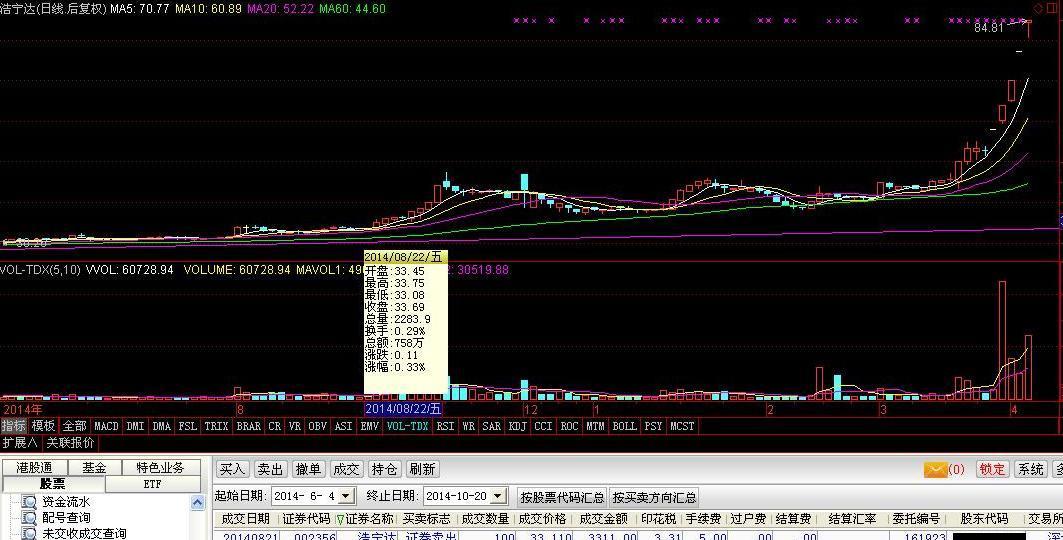This screenshot has height=540, width=1063.
Task: Click the 锁定 button
Action: [992, 469]
